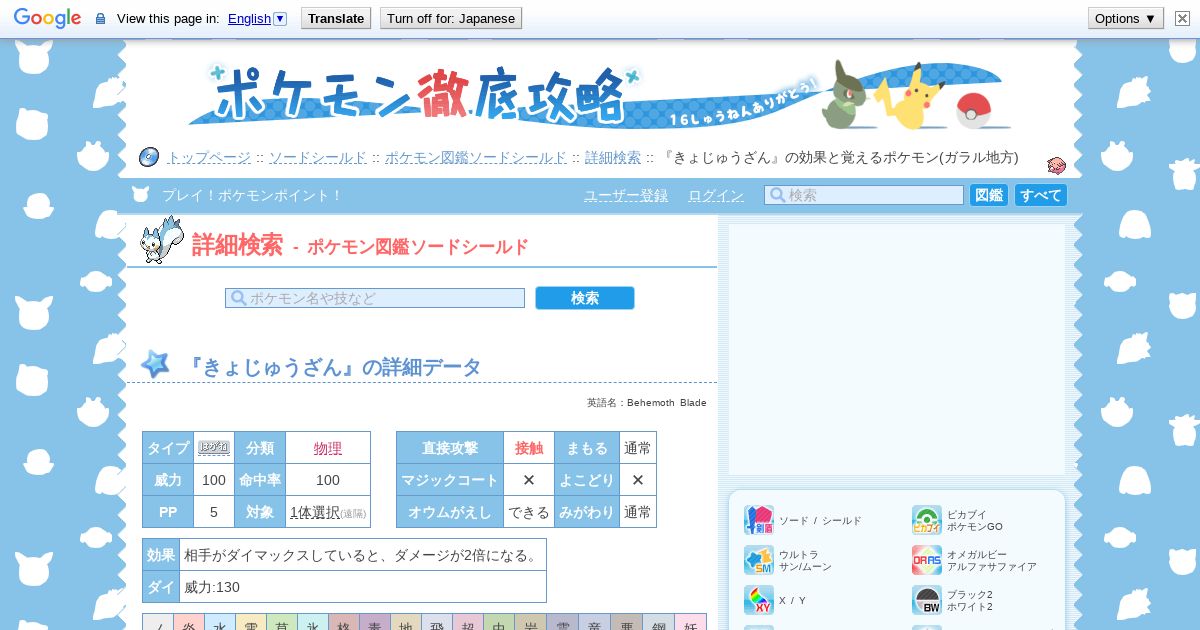The width and height of the screenshot is (1200, 630).
Task: Open the オメガルビー アルファサファイア text link
Action: pyautogui.click(x=992, y=560)
